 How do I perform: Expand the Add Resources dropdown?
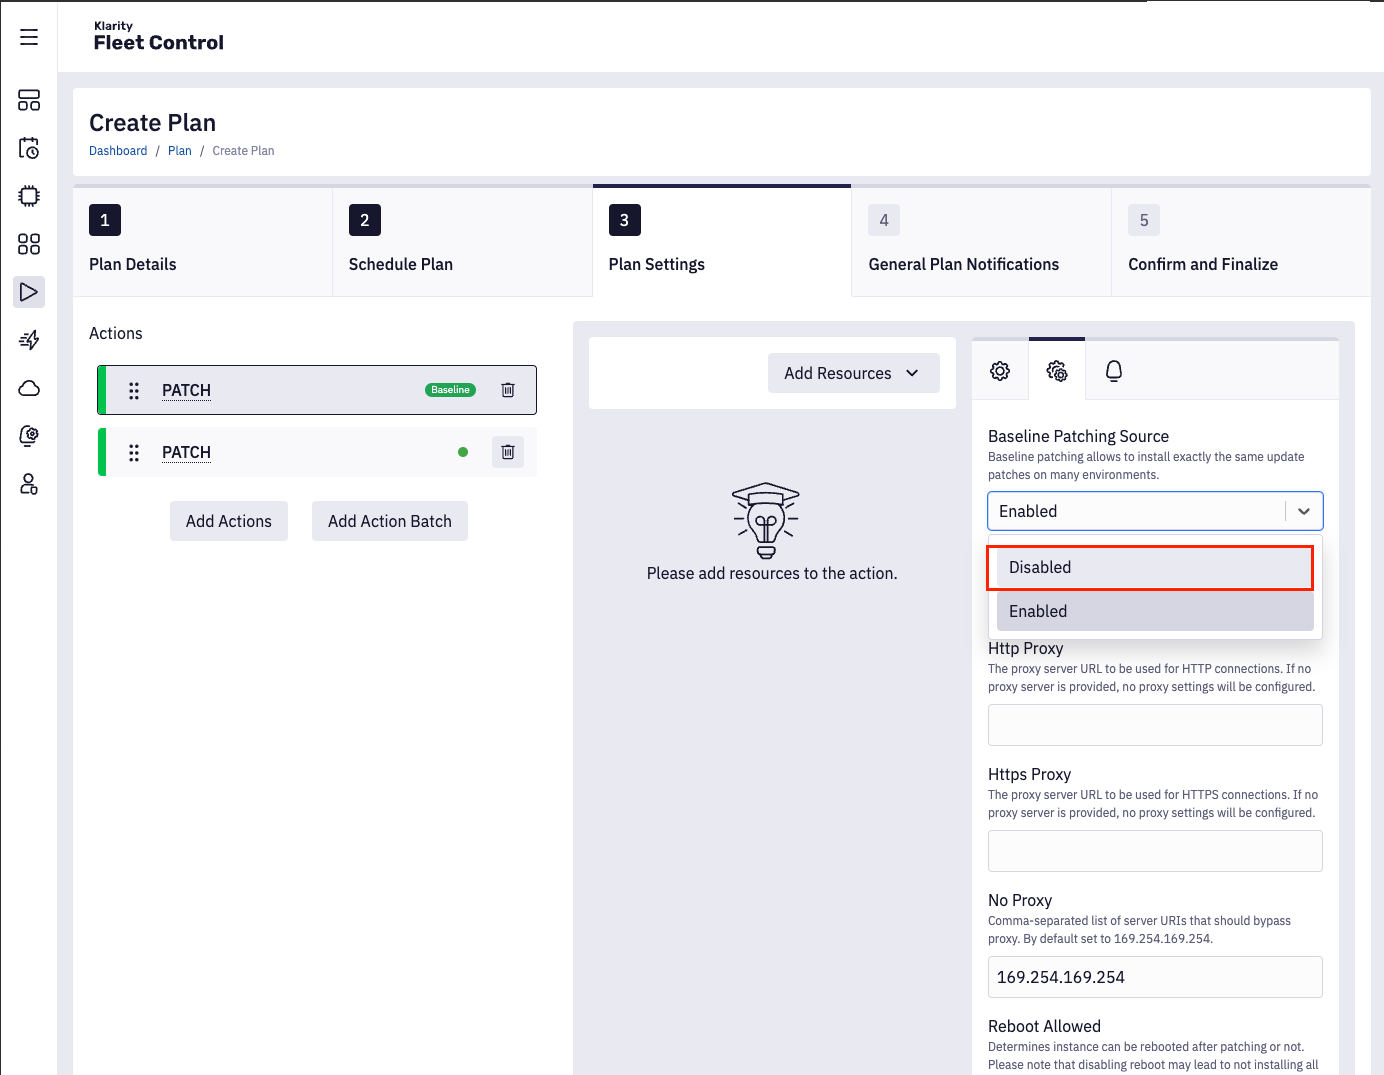[x=853, y=373]
